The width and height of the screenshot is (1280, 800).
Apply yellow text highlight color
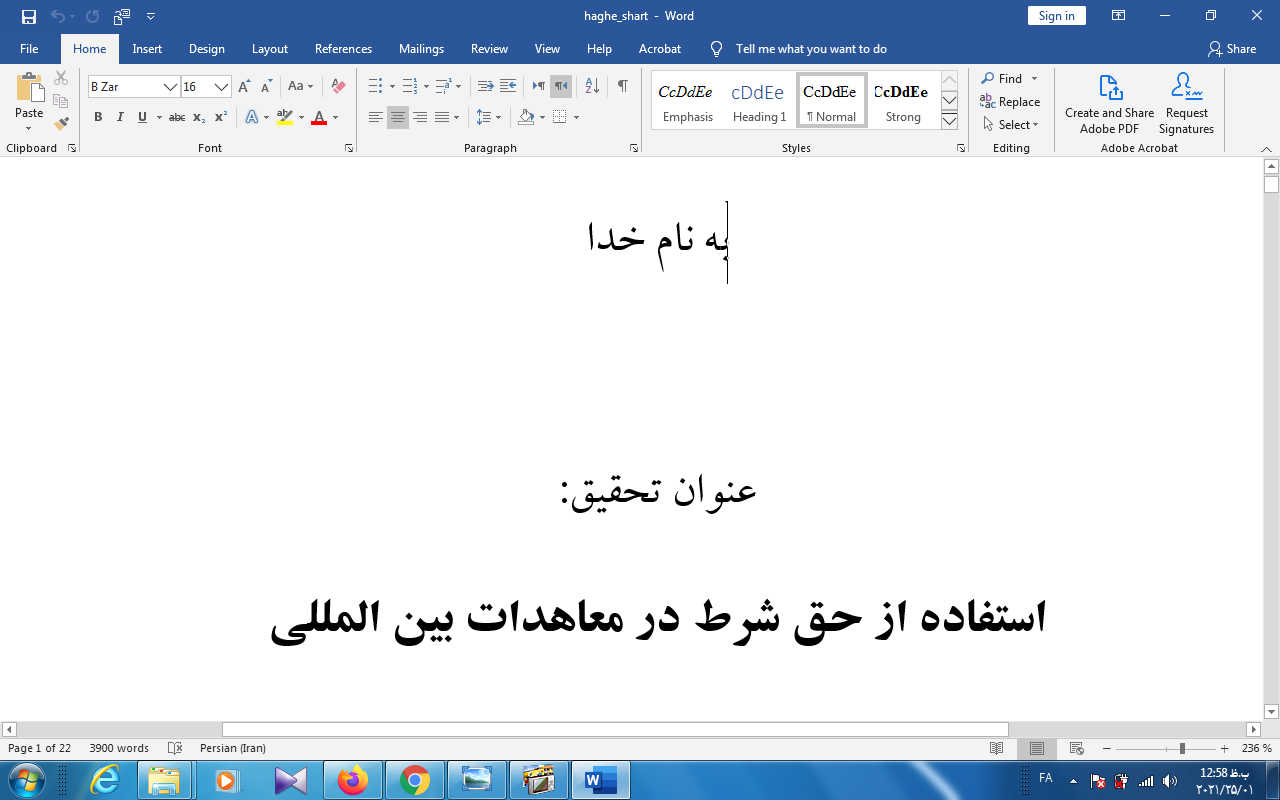(x=284, y=118)
